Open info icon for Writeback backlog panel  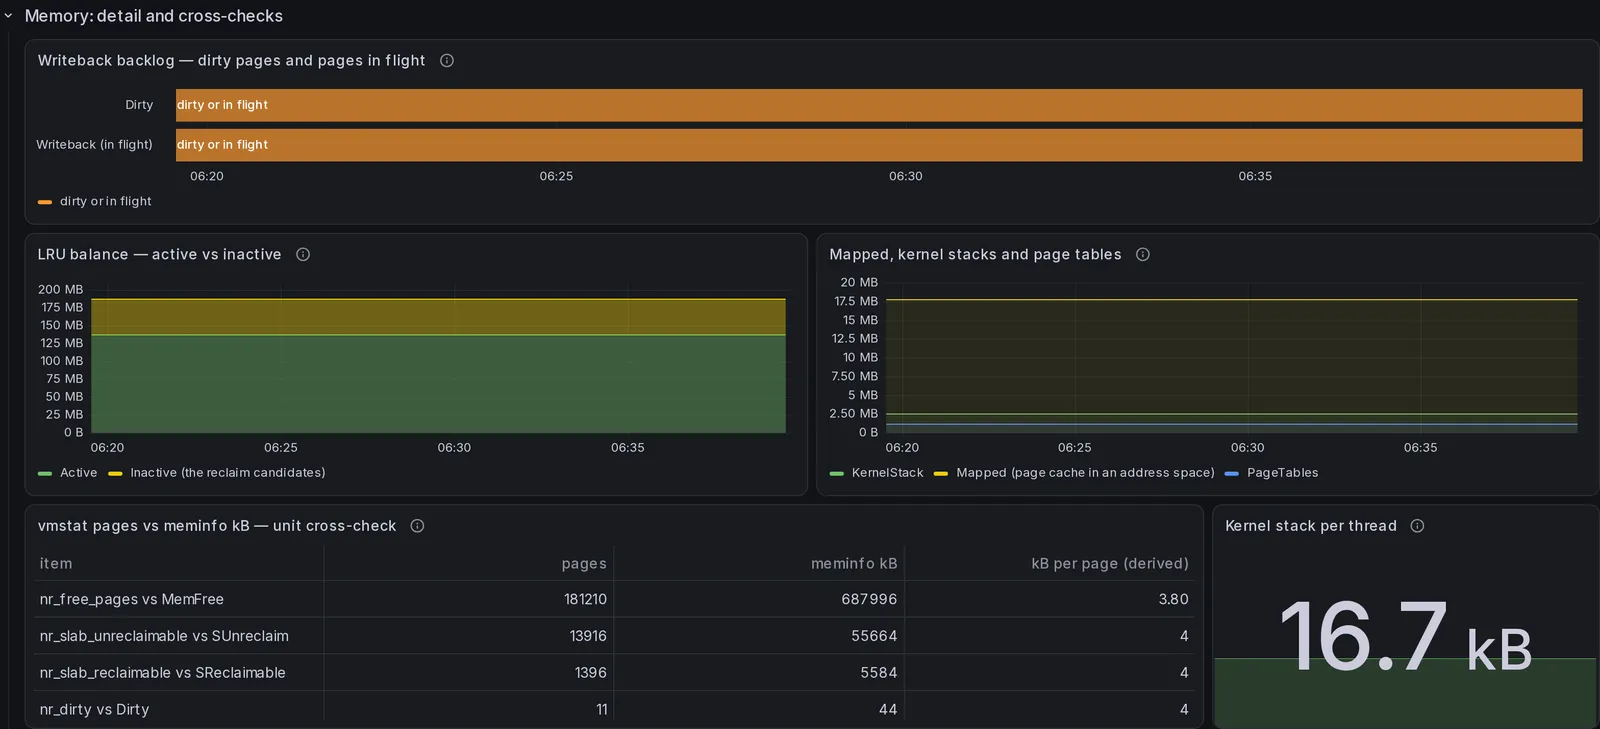point(447,60)
